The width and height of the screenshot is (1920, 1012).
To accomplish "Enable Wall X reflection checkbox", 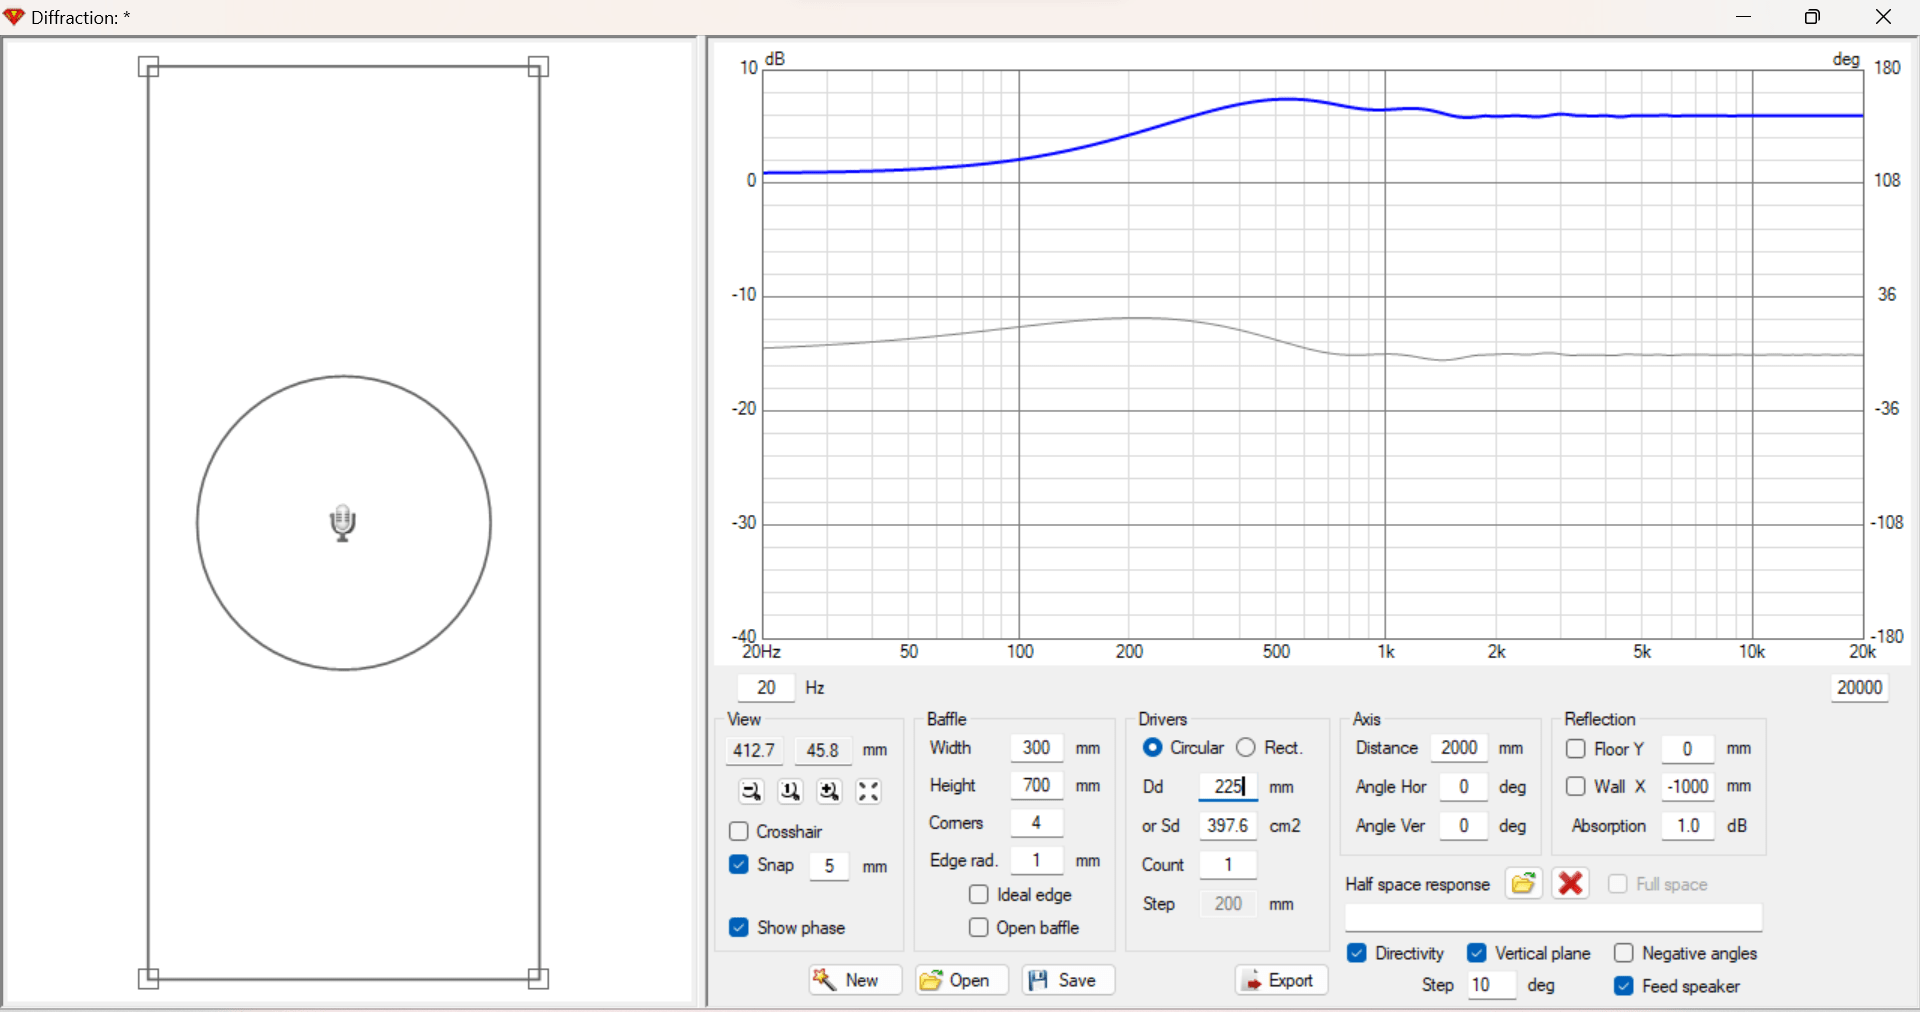I will pos(1576,786).
